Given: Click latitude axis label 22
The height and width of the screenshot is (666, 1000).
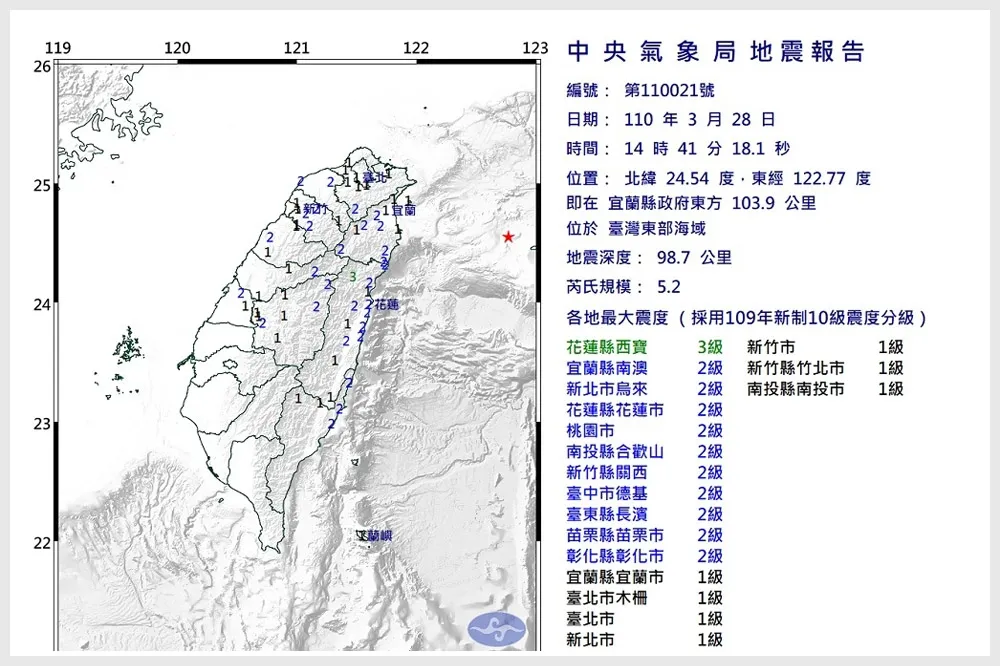Looking at the screenshot, I should (42, 543).
